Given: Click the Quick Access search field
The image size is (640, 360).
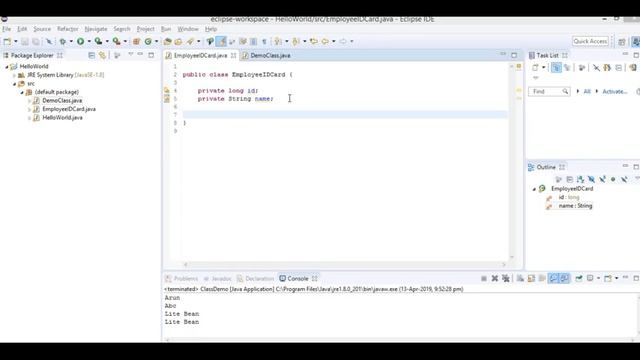Looking at the screenshot, I should tap(590, 41).
